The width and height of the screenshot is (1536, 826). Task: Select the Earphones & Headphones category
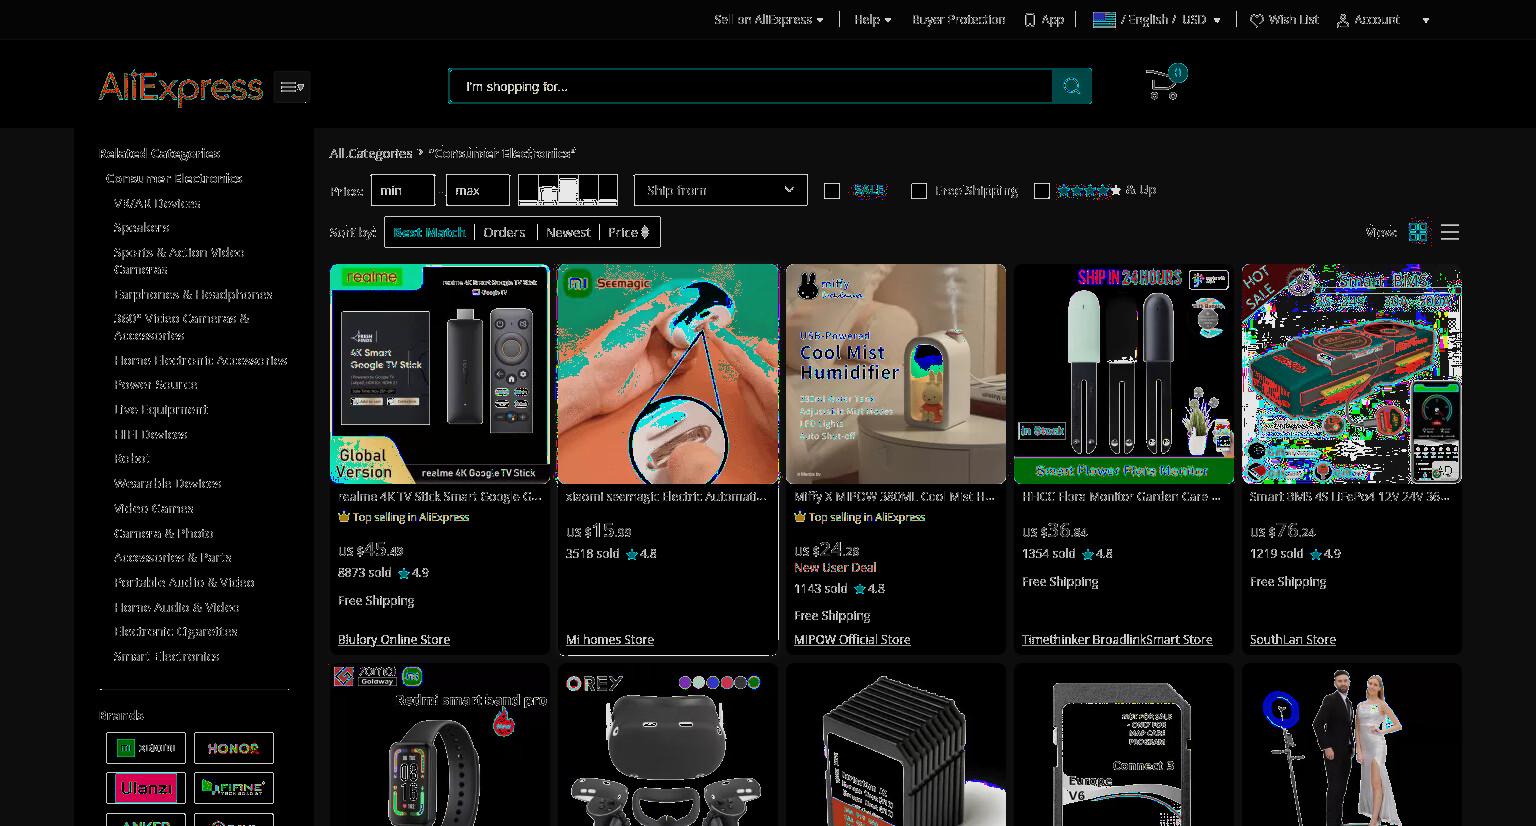click(x=193, y=295)
